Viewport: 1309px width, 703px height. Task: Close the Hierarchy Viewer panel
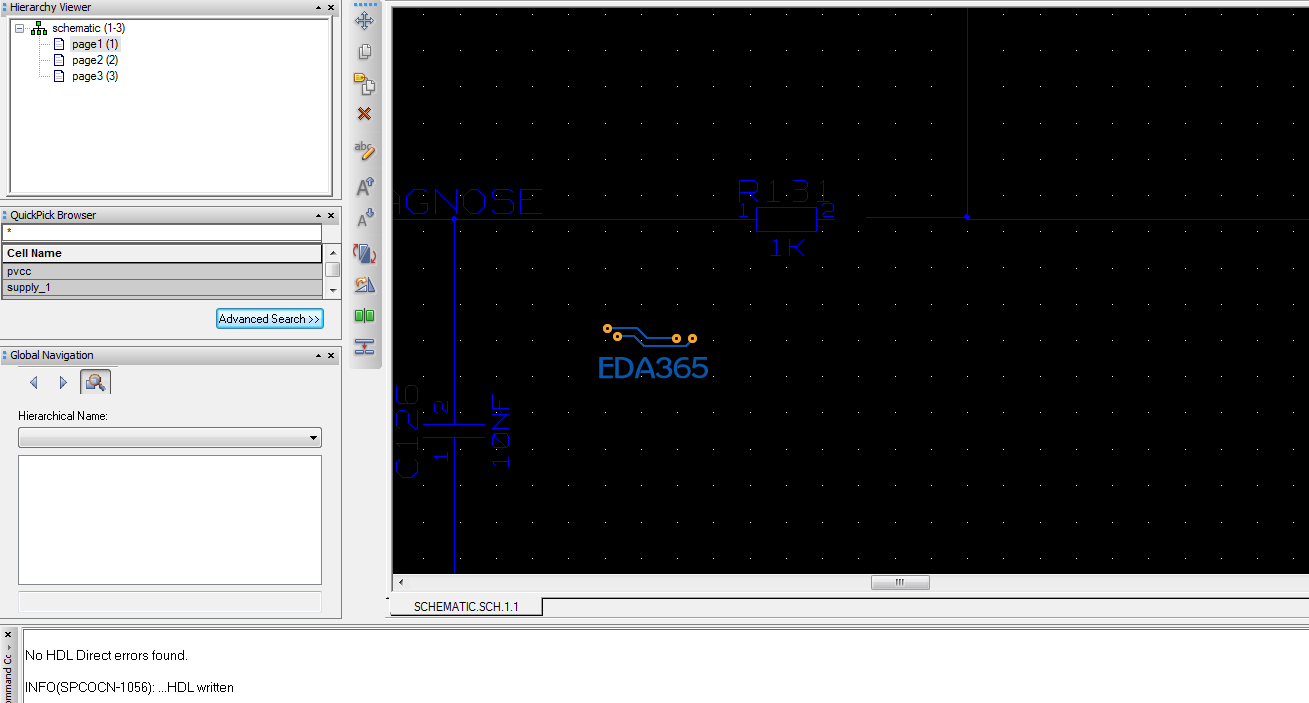pyautogui.click(x=331, y=7)
